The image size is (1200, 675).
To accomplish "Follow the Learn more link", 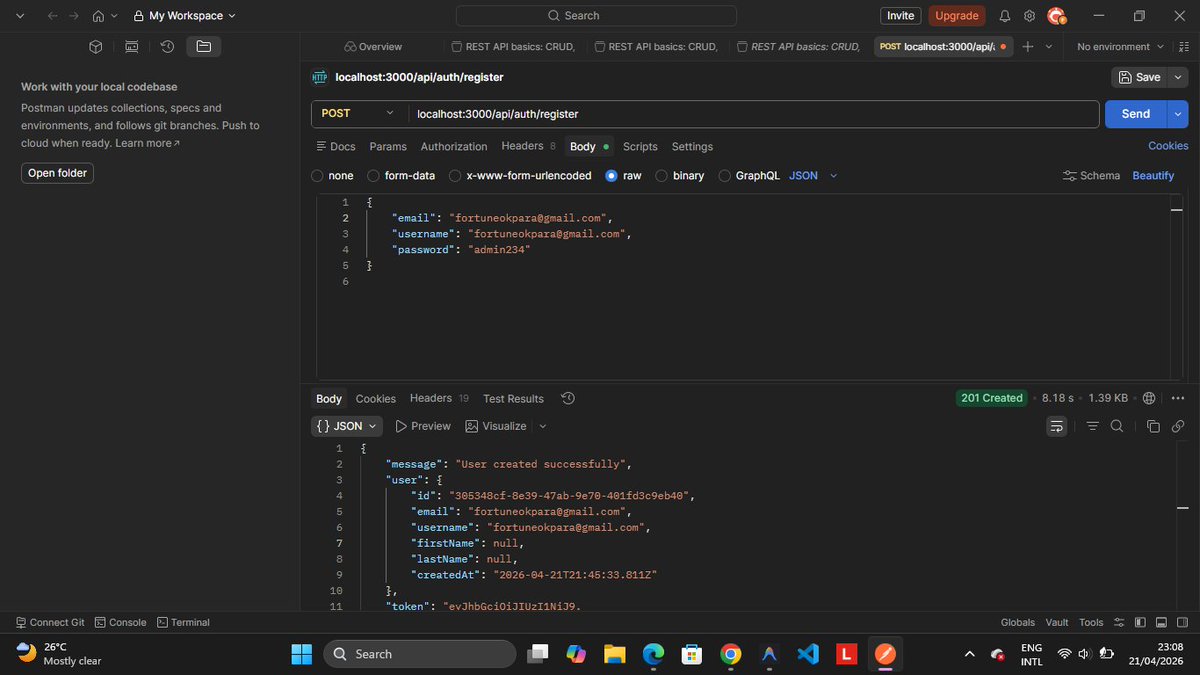I will click(148, 143).
